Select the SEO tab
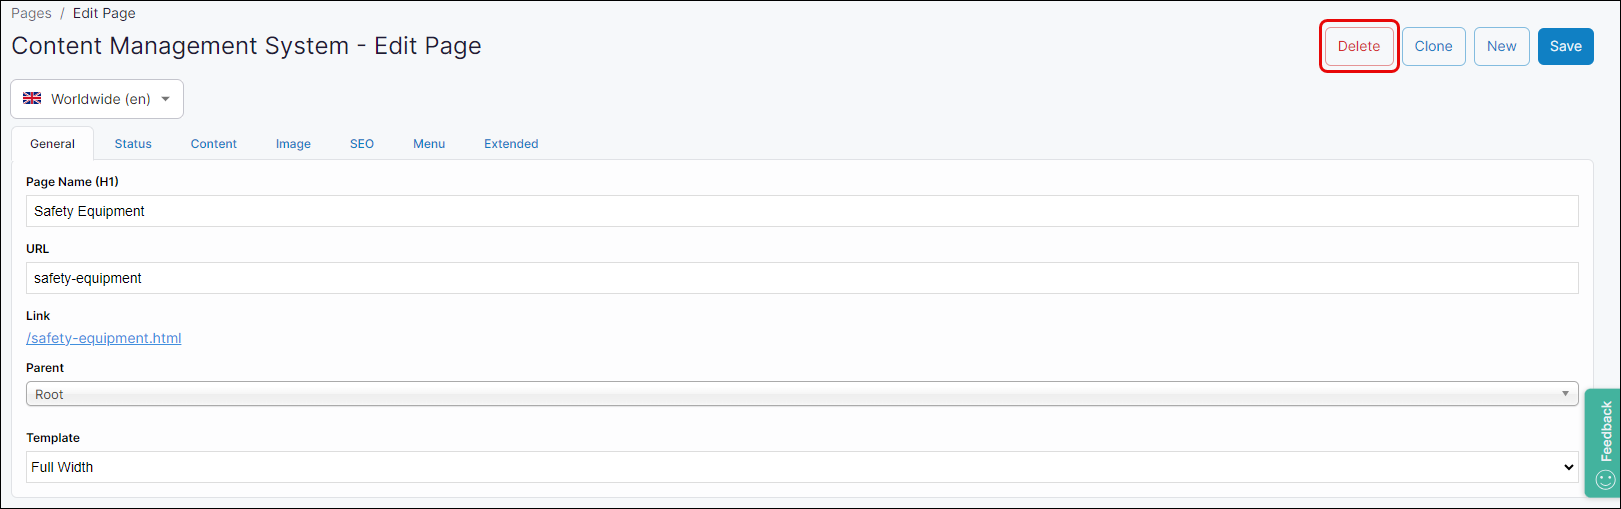 coord(362,144)
